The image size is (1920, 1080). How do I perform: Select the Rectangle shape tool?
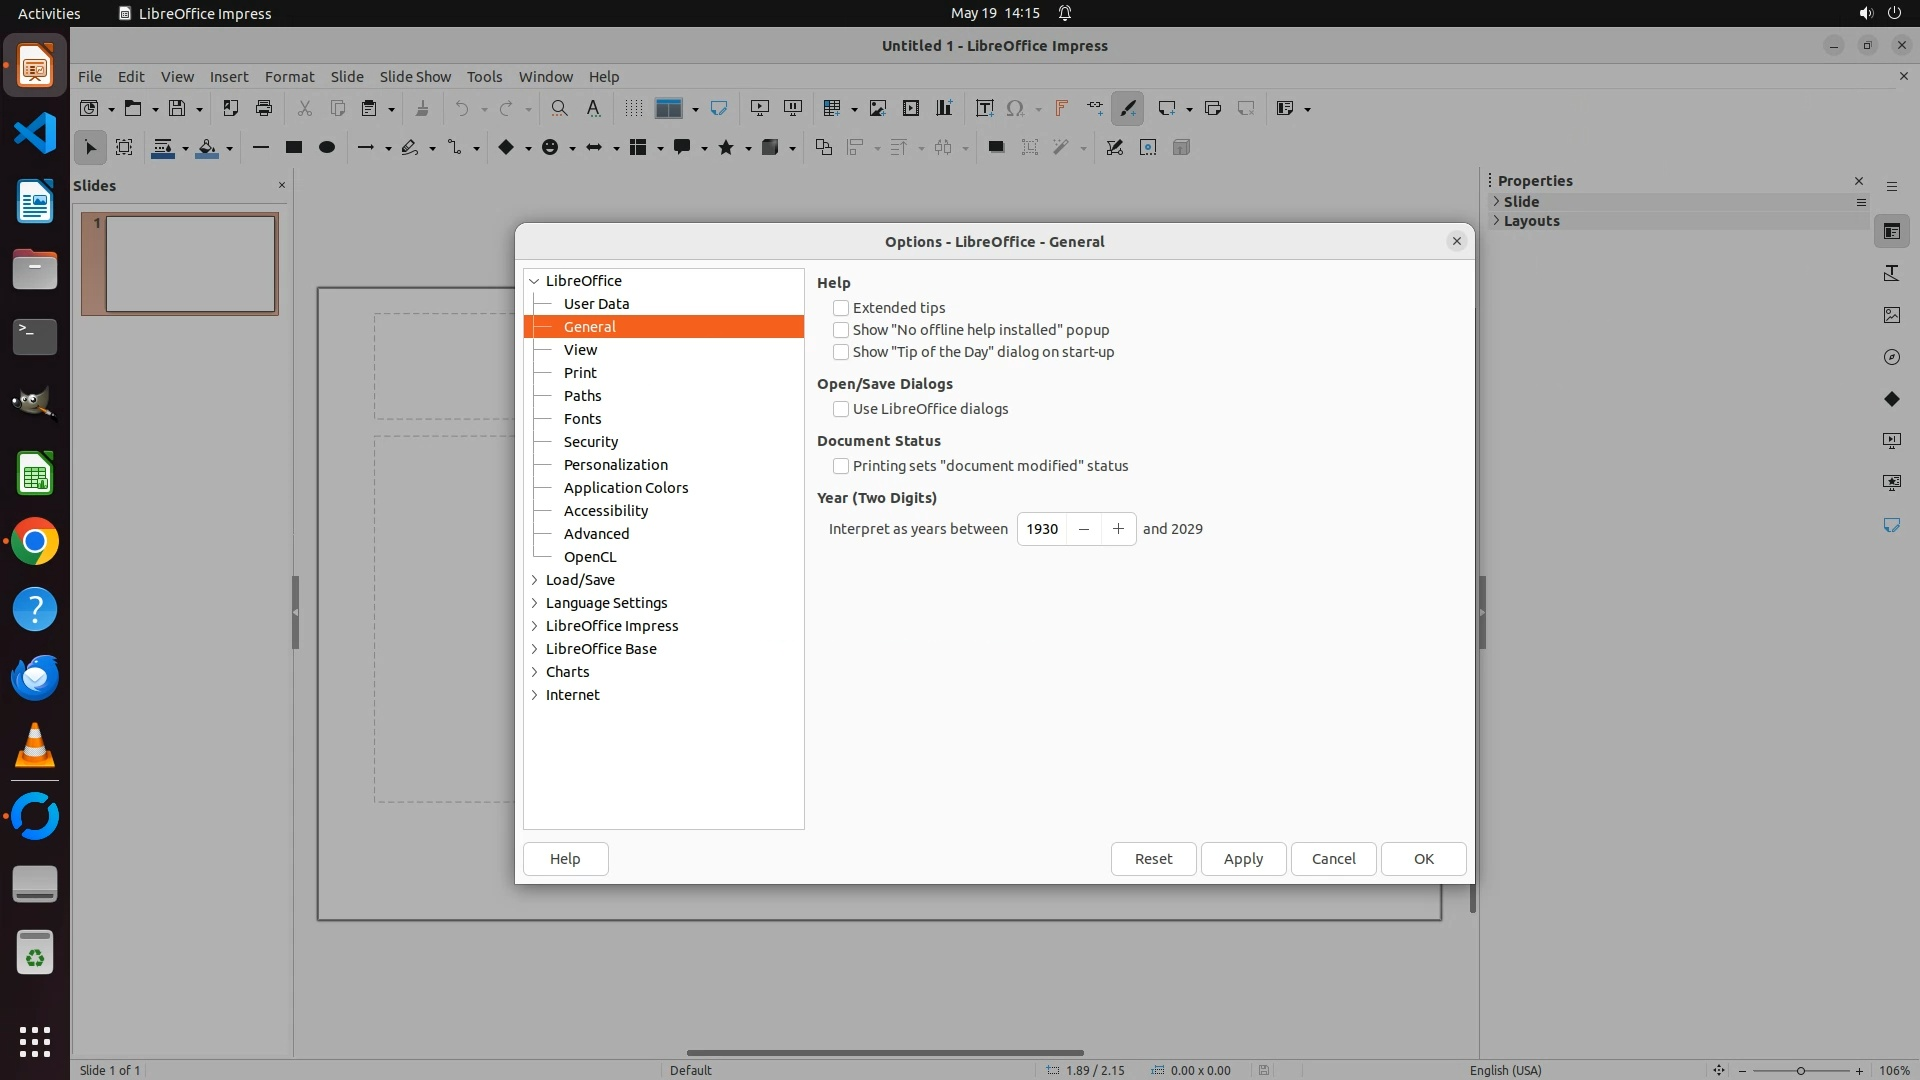[293, 147]
